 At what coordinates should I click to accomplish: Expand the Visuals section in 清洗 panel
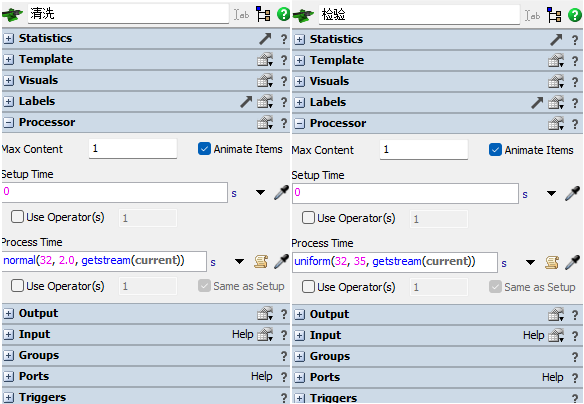[x=9, y=80]
